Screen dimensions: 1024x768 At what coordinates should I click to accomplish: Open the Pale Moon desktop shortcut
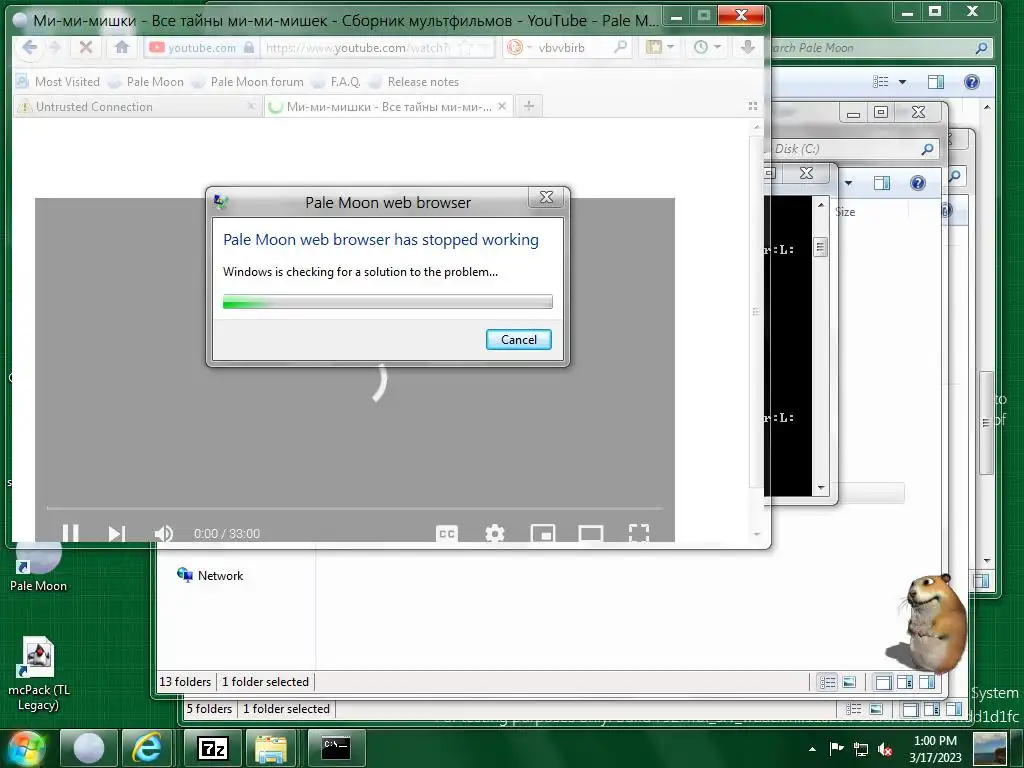[38, 567]
